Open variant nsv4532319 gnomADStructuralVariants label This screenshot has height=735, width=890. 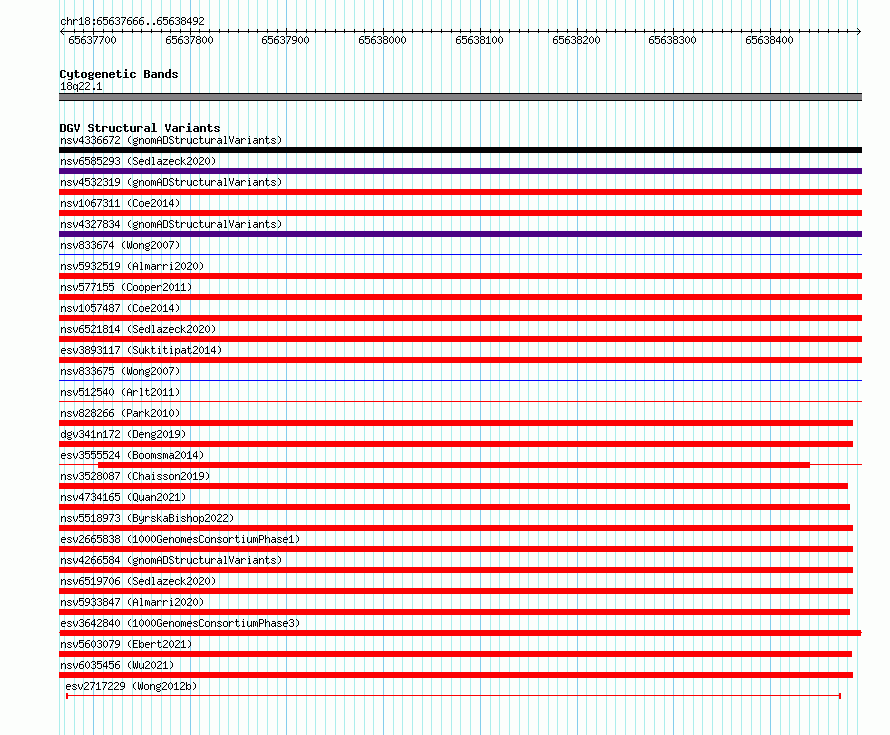click(x=171, y=182)
